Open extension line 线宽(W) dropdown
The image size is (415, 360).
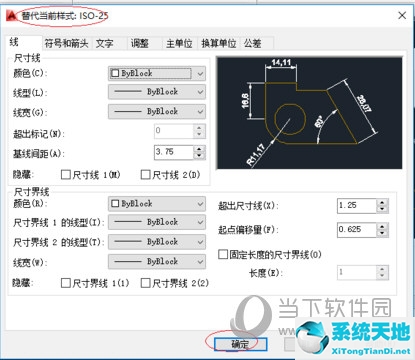pos(157,262)
